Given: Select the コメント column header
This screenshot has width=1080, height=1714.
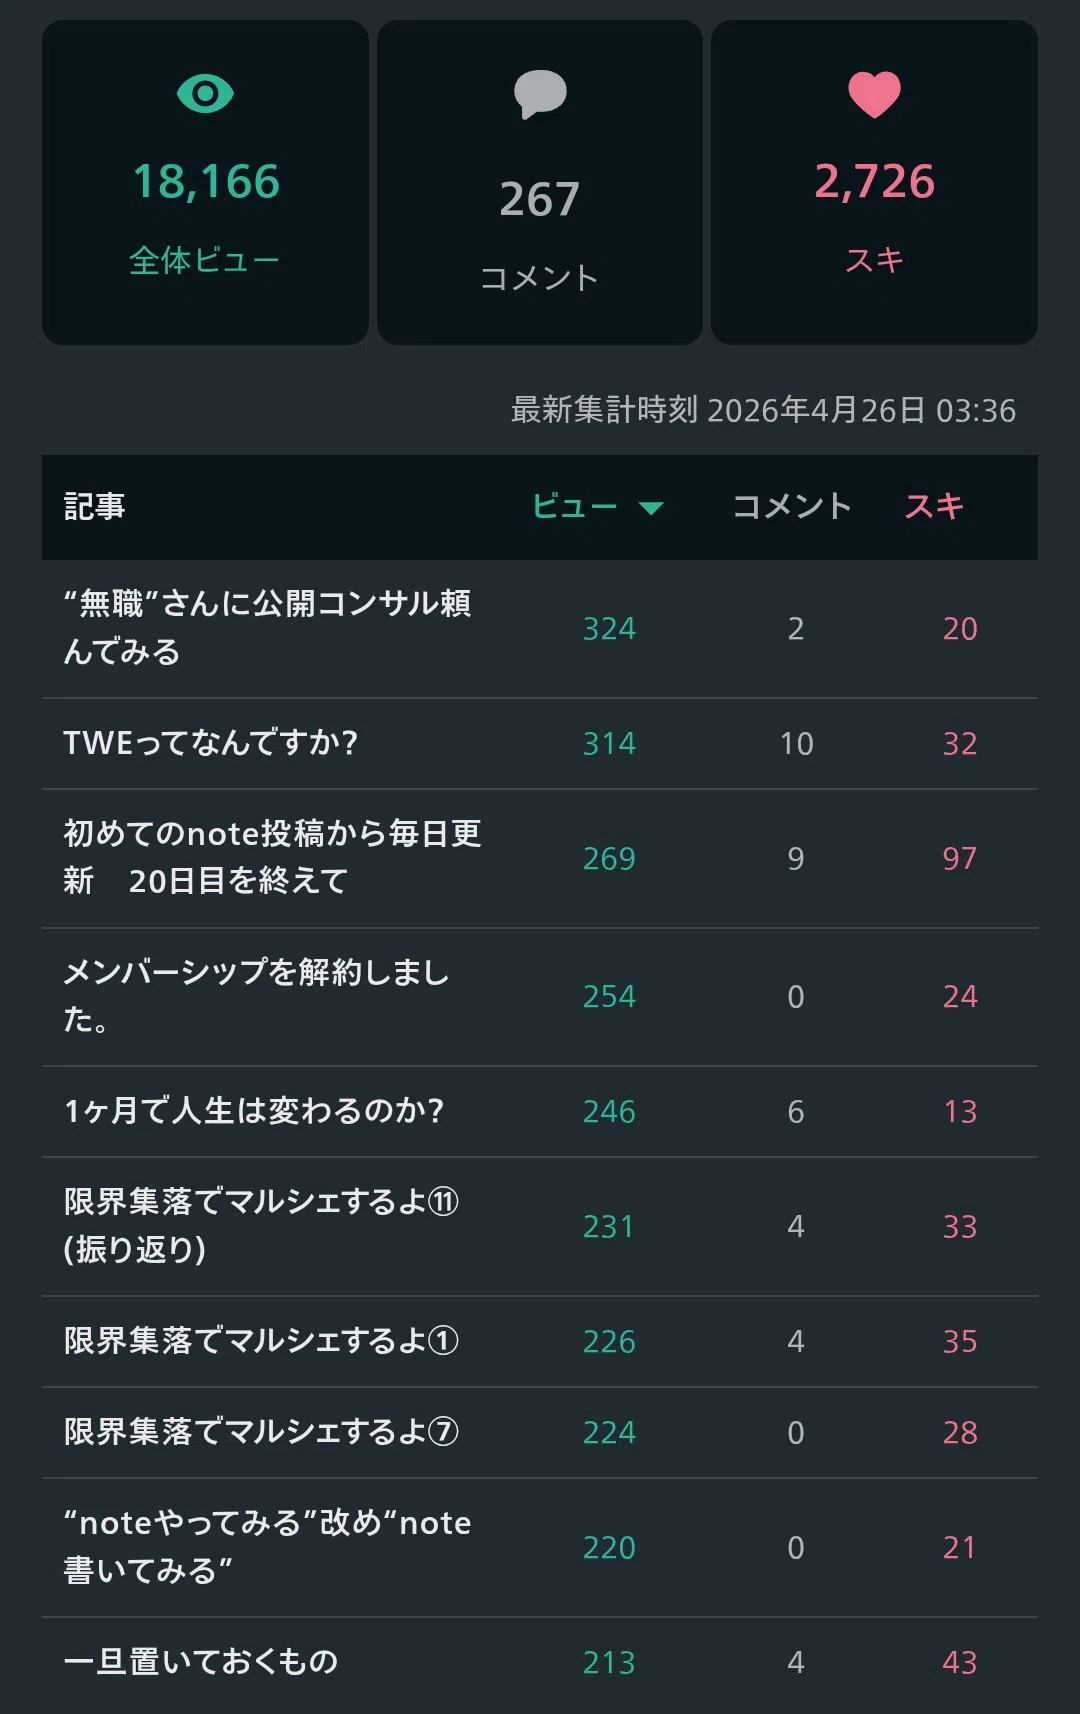Looking at the screenshot, I should click(x=792, y=507).
